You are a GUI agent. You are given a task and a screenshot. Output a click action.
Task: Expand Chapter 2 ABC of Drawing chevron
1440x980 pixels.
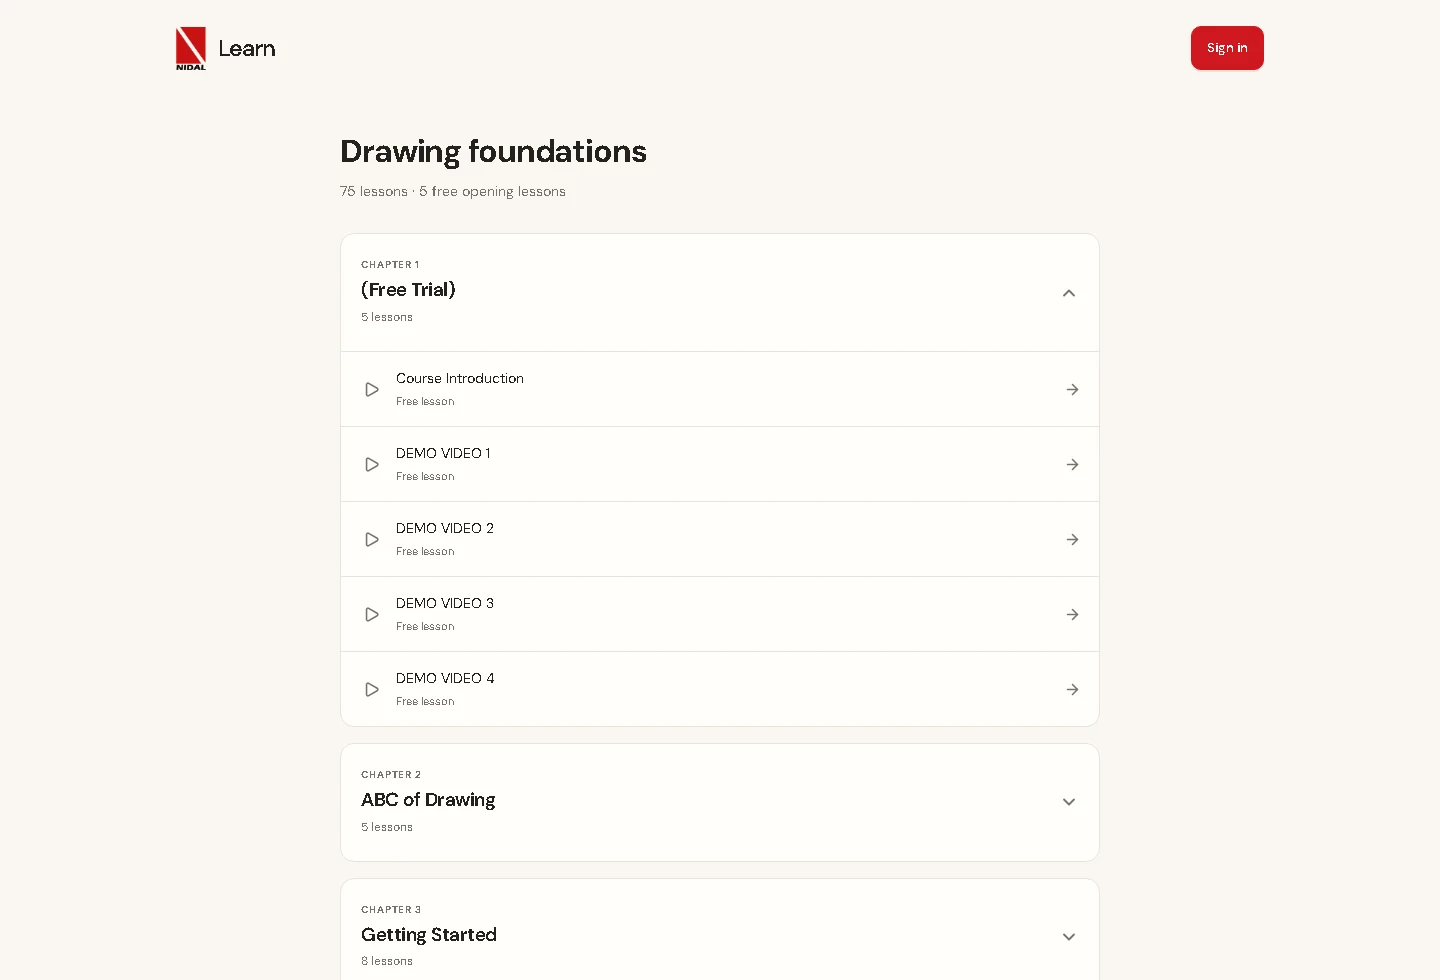pos(1069,802)
